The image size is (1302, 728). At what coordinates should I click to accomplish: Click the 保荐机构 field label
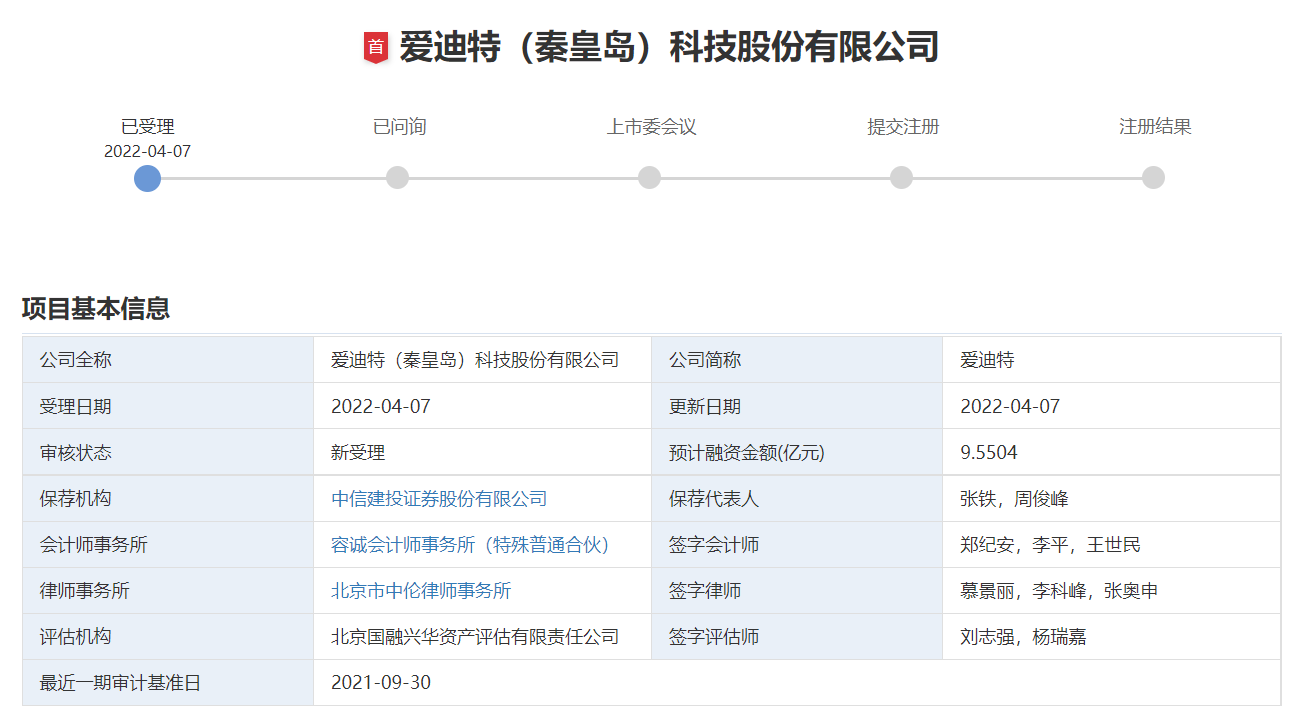76,499
